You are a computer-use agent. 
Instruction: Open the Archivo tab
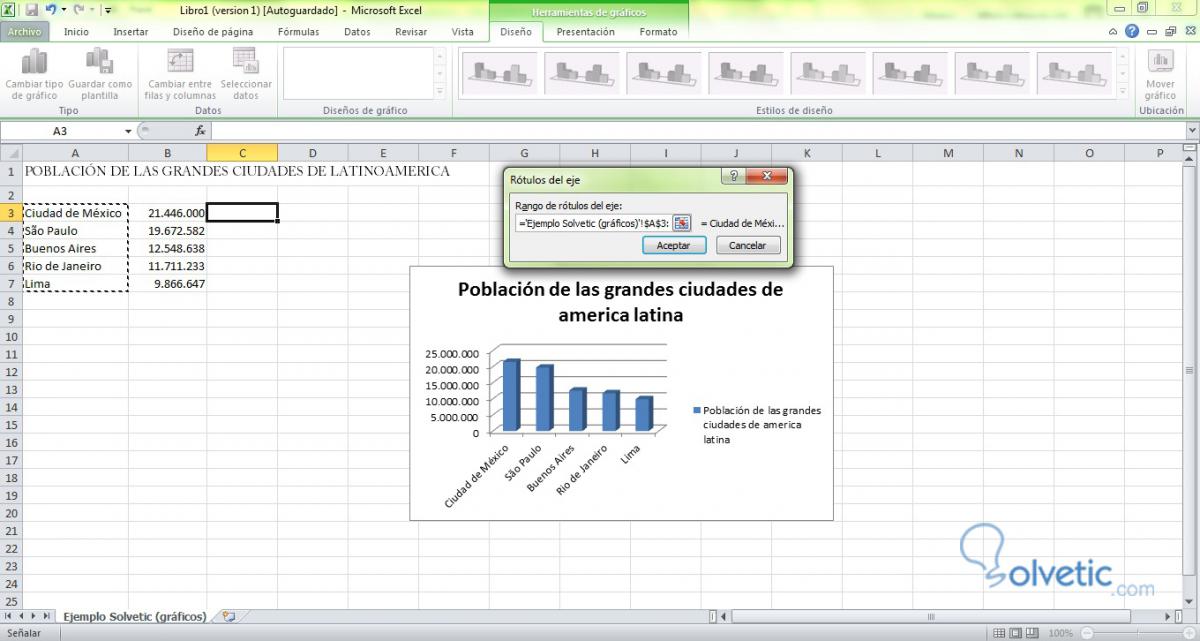tap(27, 32)
